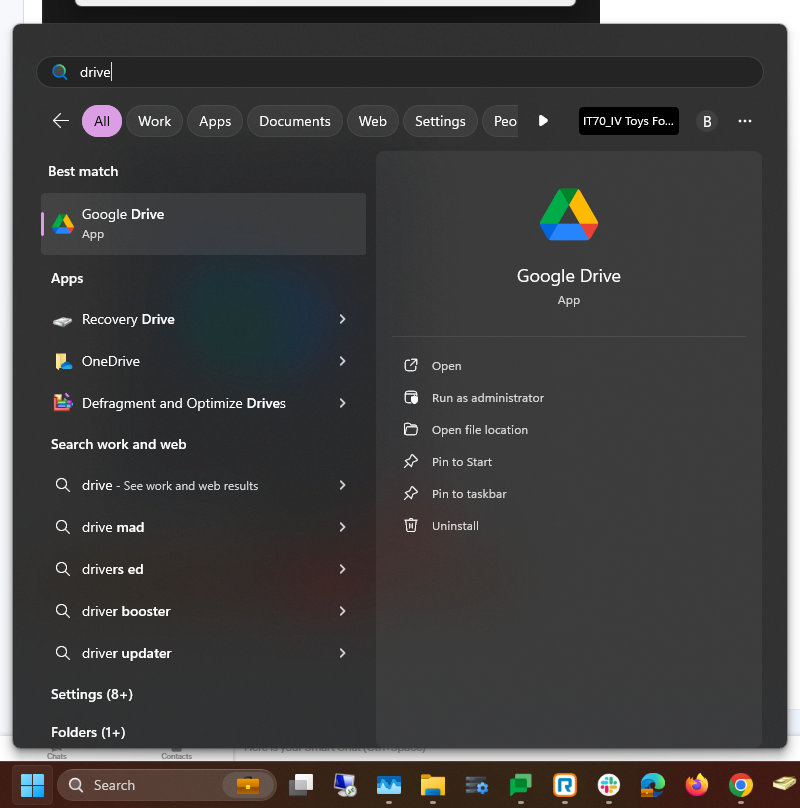This screenshot has width=800, height=808.
Task: Expand Recovery Drive options chevron
Action: [x=342, y=319]
